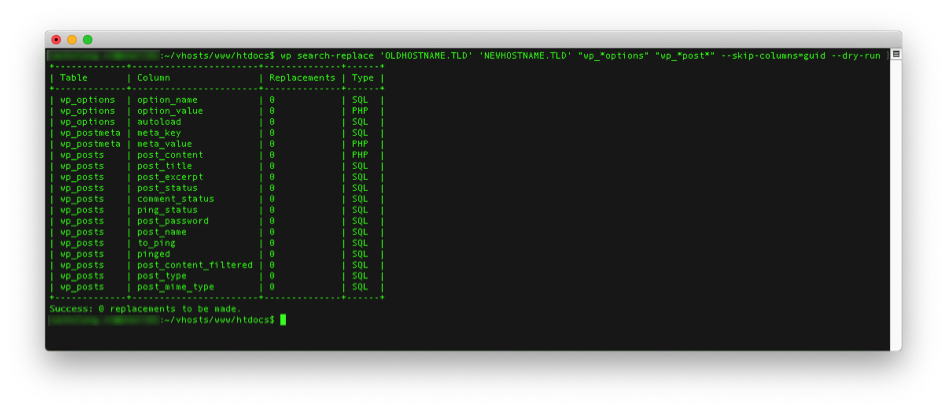Click the SQL type in option_name row
The image size is (947, 410).
(360, 100)
